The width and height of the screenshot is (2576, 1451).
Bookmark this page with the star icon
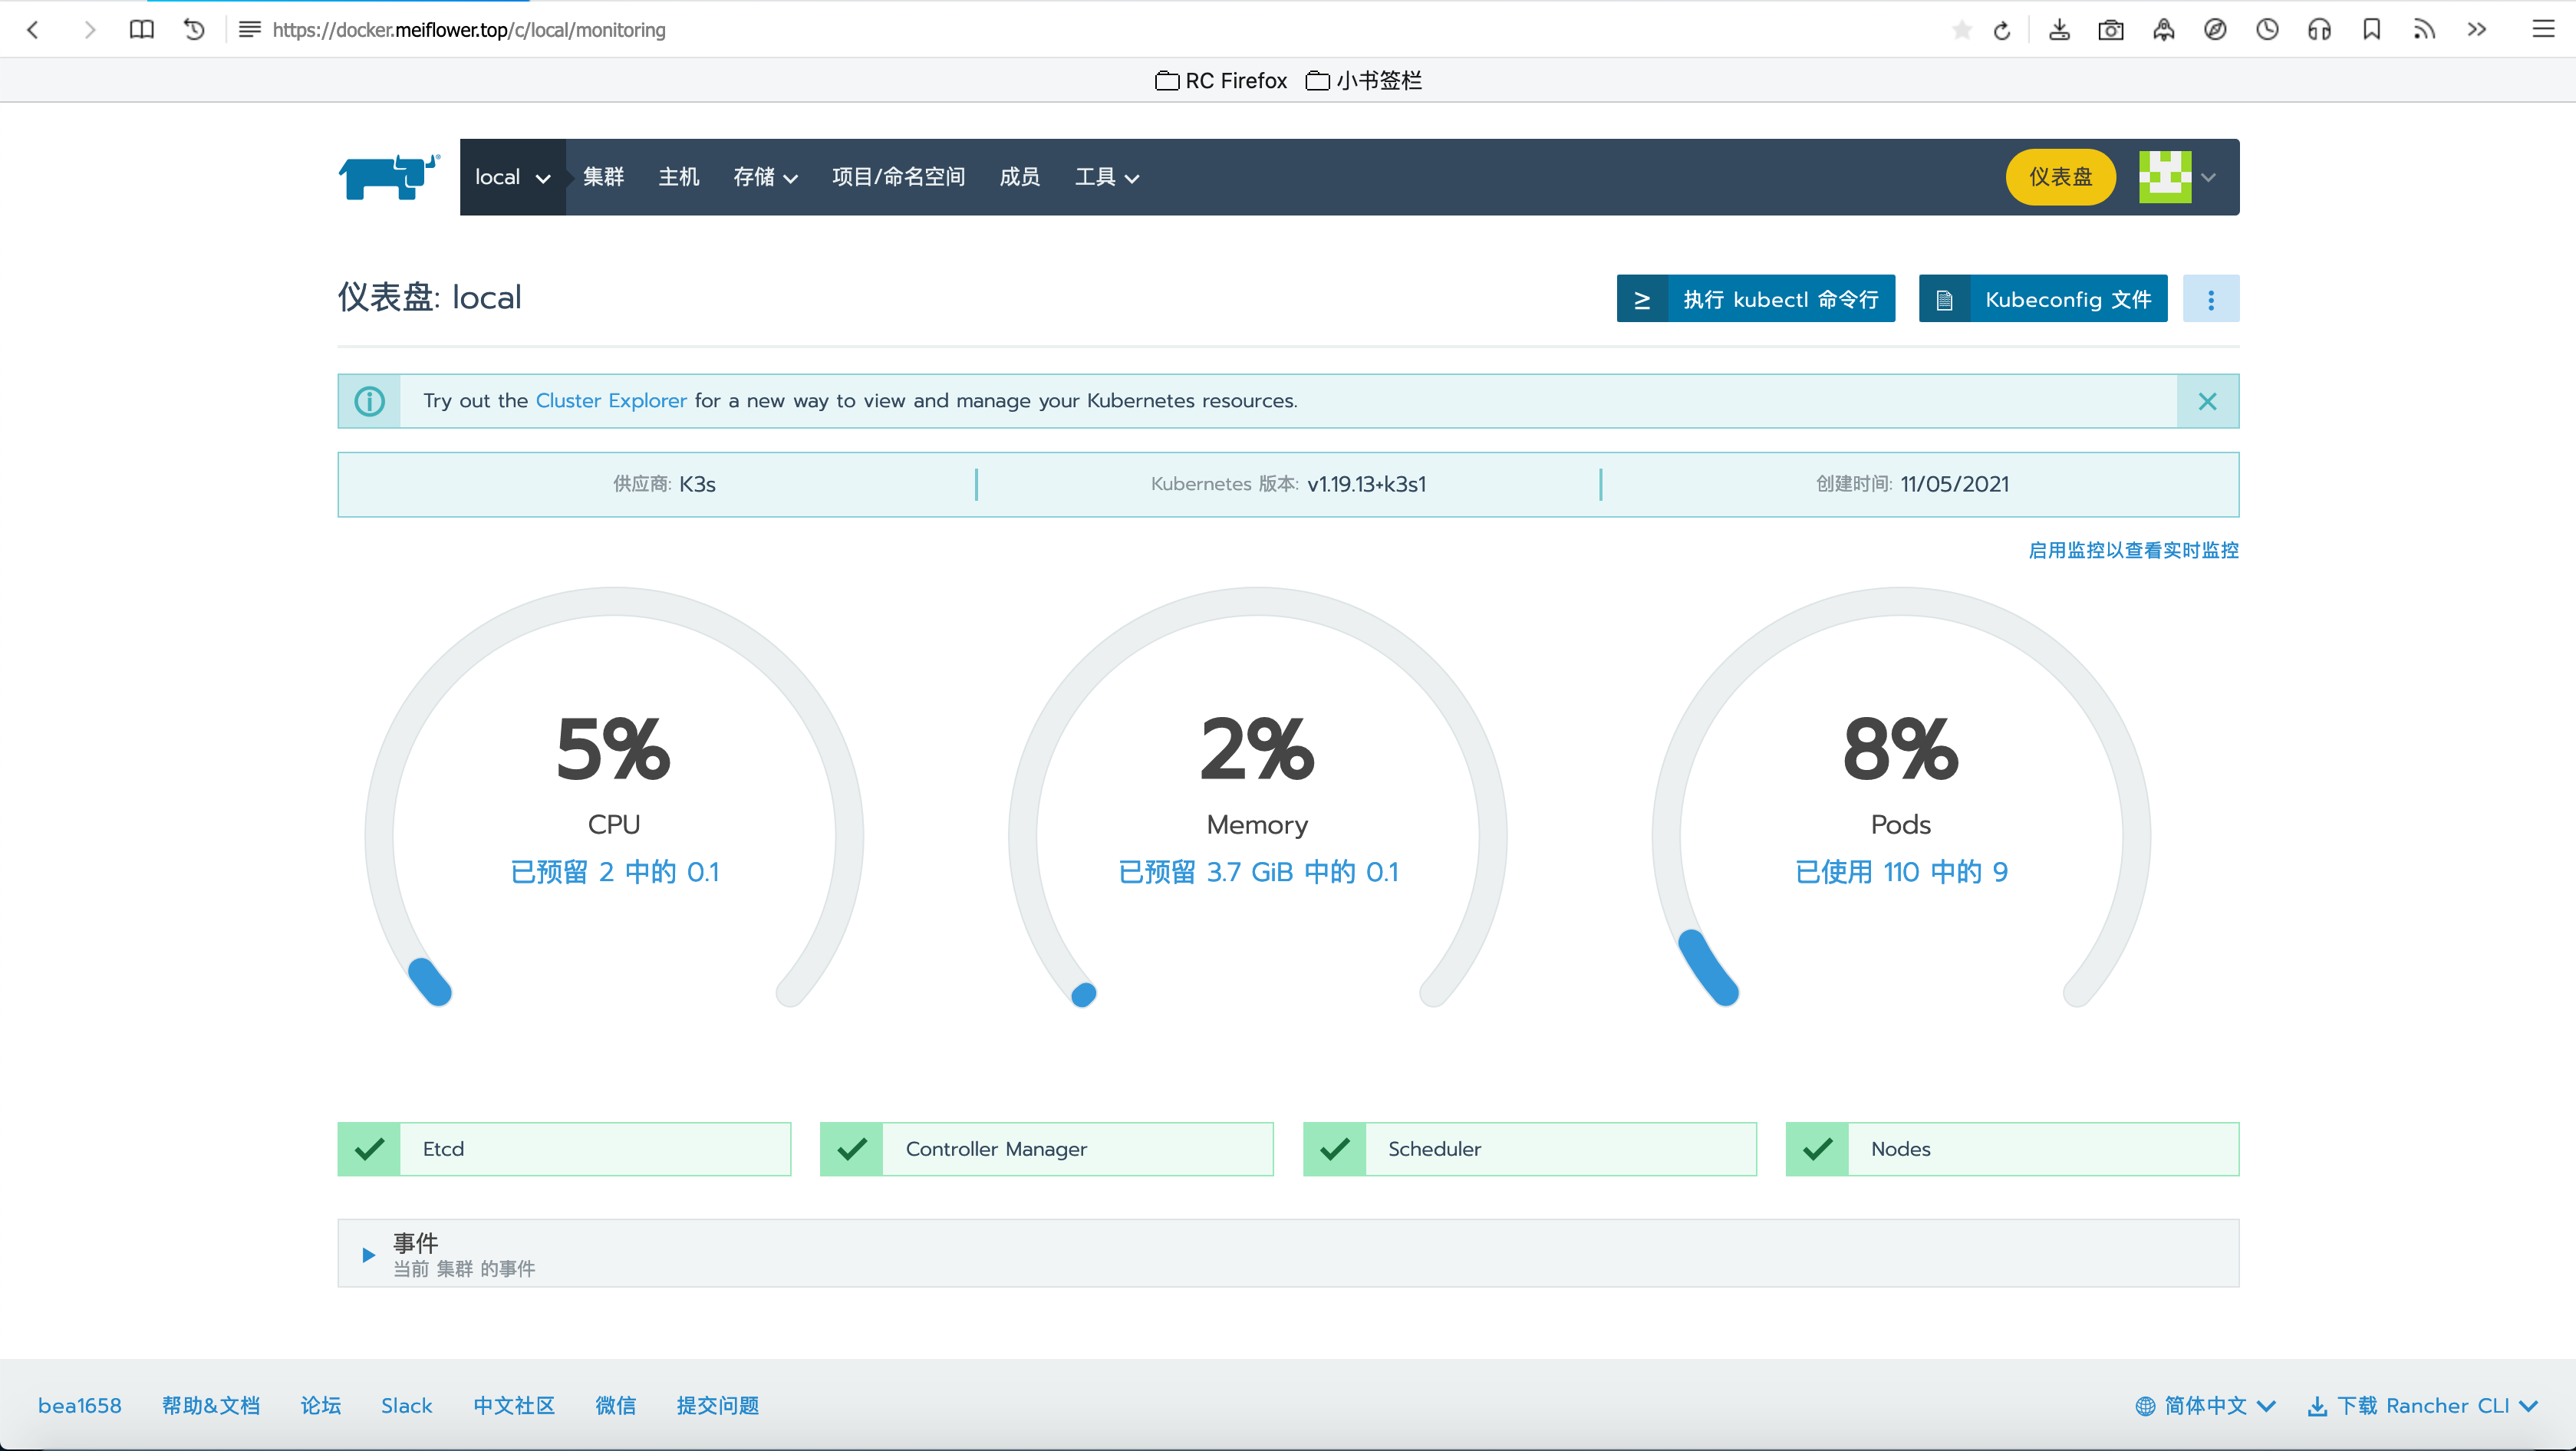pyautogui.click(x=1961, y=30)
